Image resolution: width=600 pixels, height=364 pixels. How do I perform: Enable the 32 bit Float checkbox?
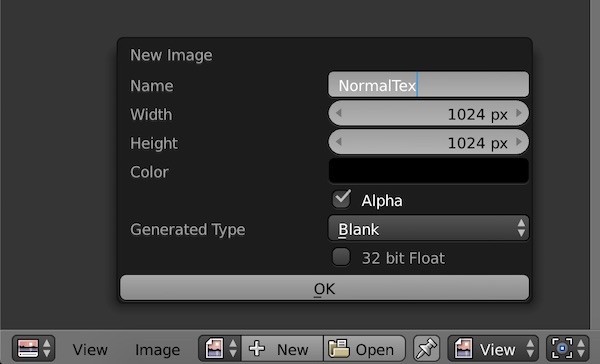[341, 257]
